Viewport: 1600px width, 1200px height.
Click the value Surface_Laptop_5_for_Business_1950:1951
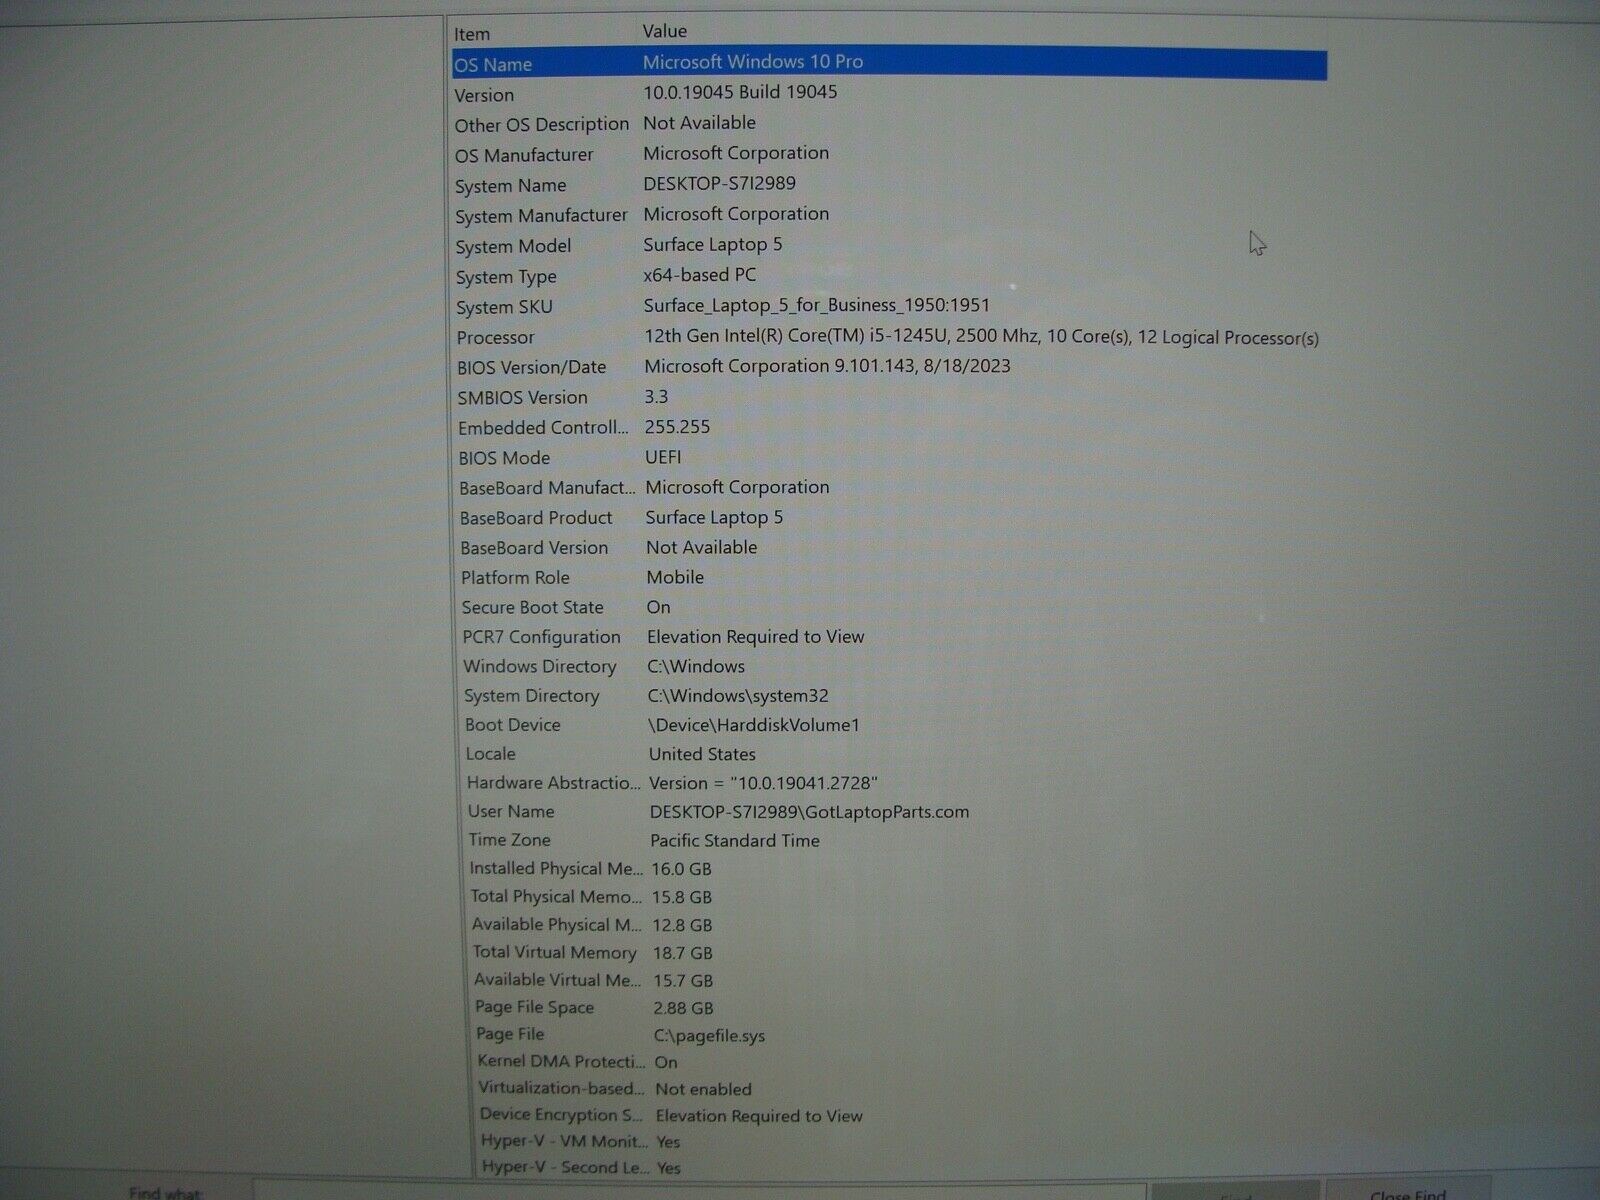[817, 306]
